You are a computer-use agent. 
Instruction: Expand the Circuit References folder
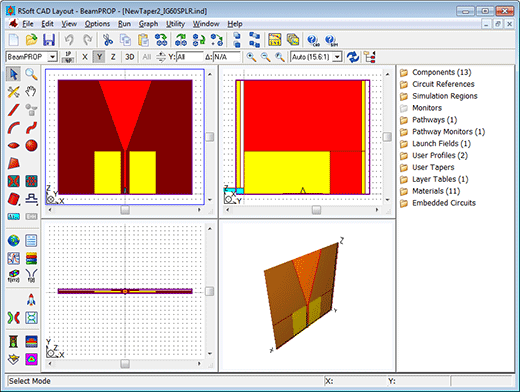coord(437,84)
